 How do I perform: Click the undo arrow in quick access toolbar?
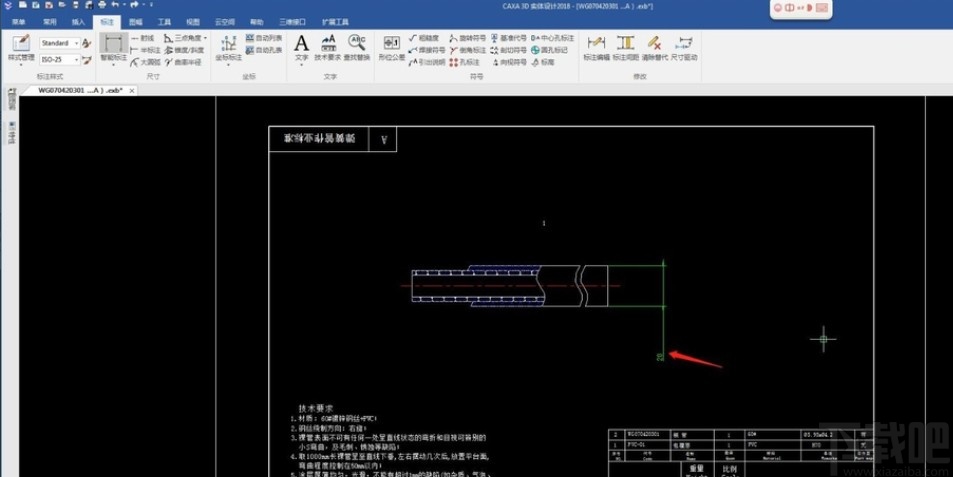115,5
